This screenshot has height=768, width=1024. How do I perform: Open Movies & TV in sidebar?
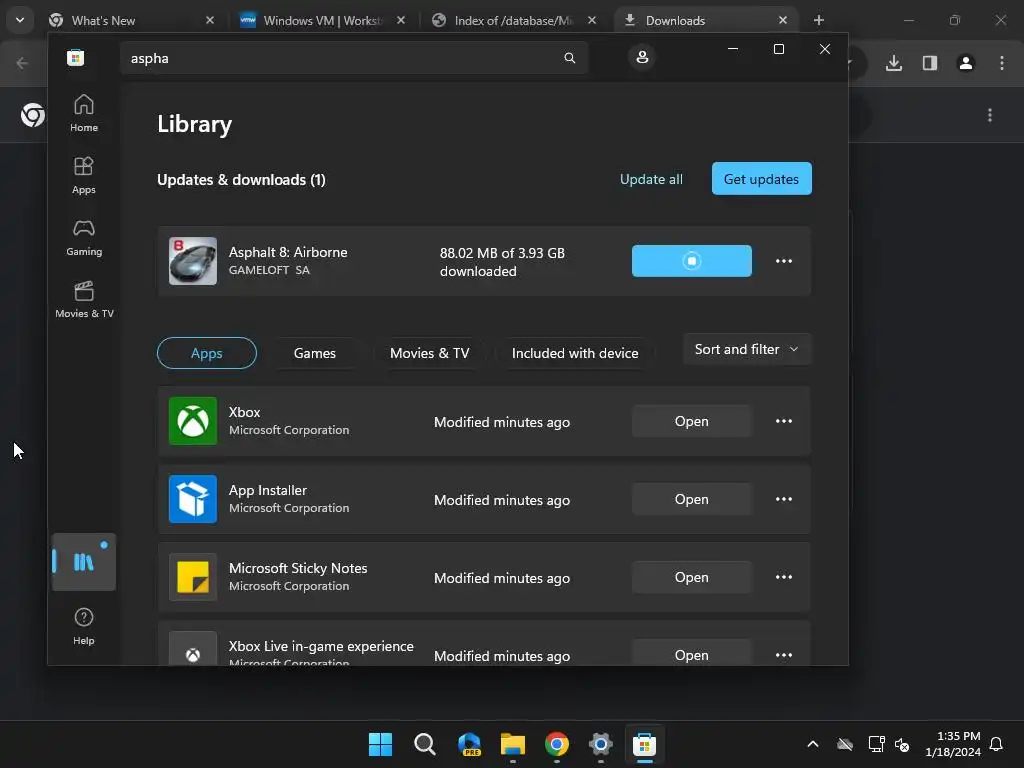click(x=84, y=299)
